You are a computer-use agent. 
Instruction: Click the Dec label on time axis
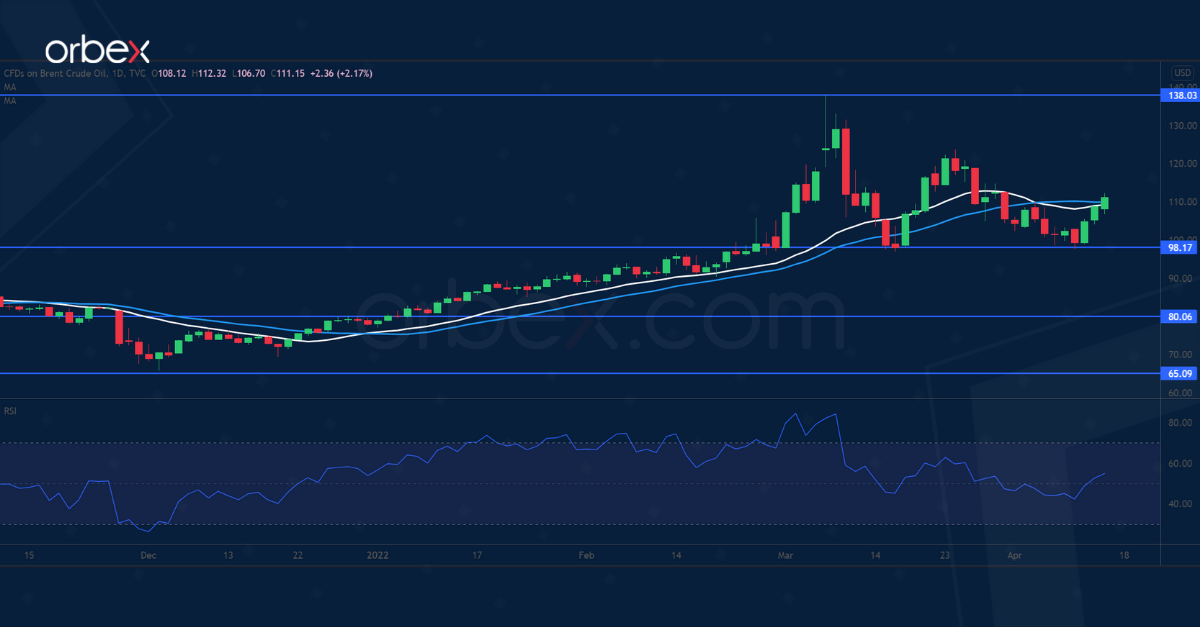[148, 554]
